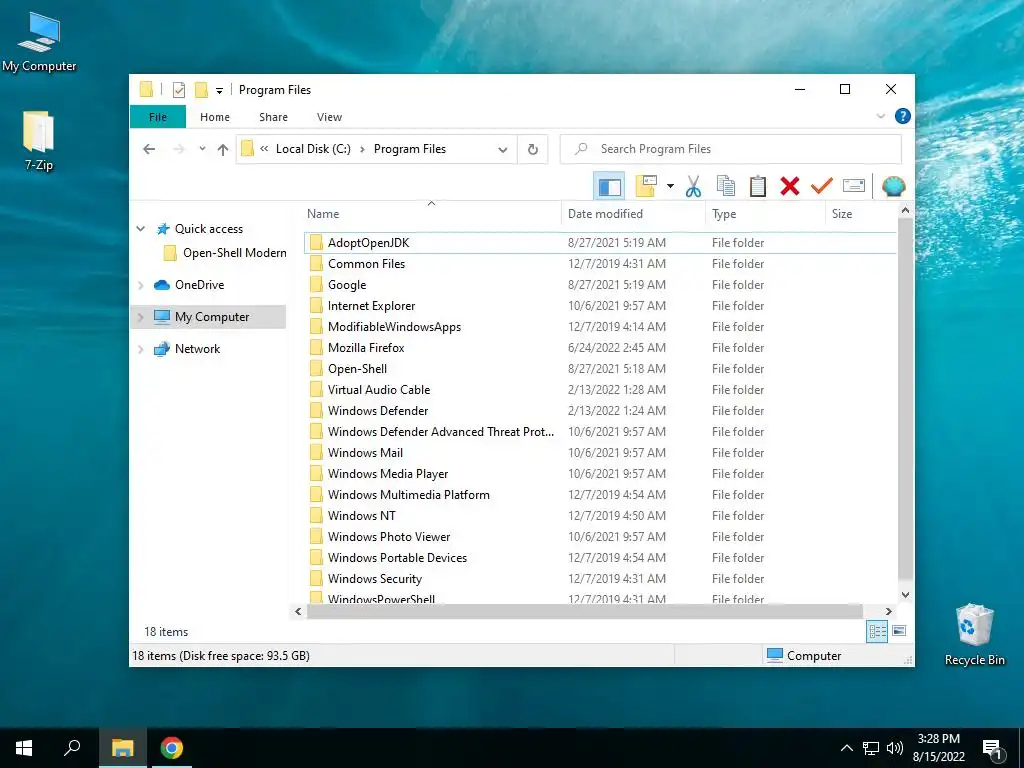
Task: Open the Share ribbon tab
Action: tap(273, 117)
